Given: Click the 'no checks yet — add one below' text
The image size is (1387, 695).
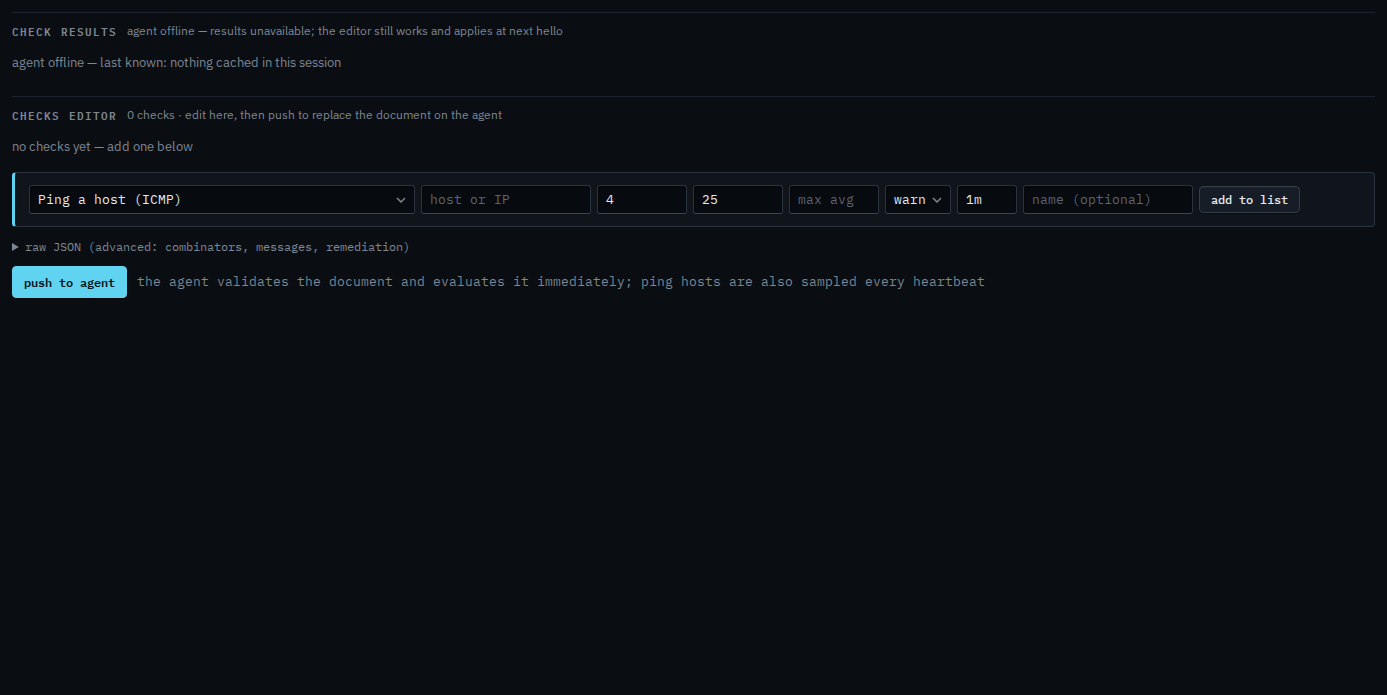Looking at the screenshot, I should (103, 147).
